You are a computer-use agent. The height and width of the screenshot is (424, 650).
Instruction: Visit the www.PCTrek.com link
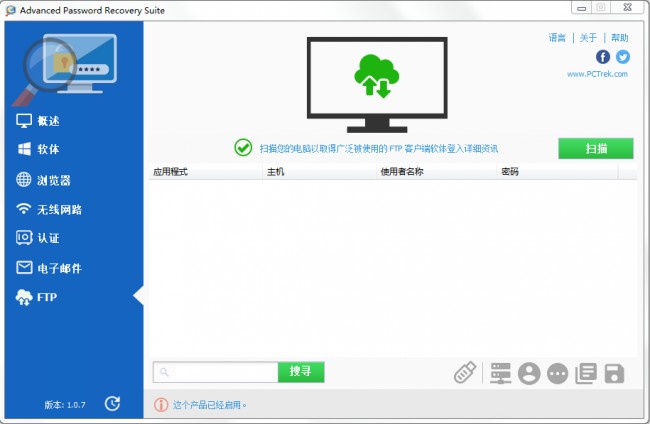click(597, 74)
